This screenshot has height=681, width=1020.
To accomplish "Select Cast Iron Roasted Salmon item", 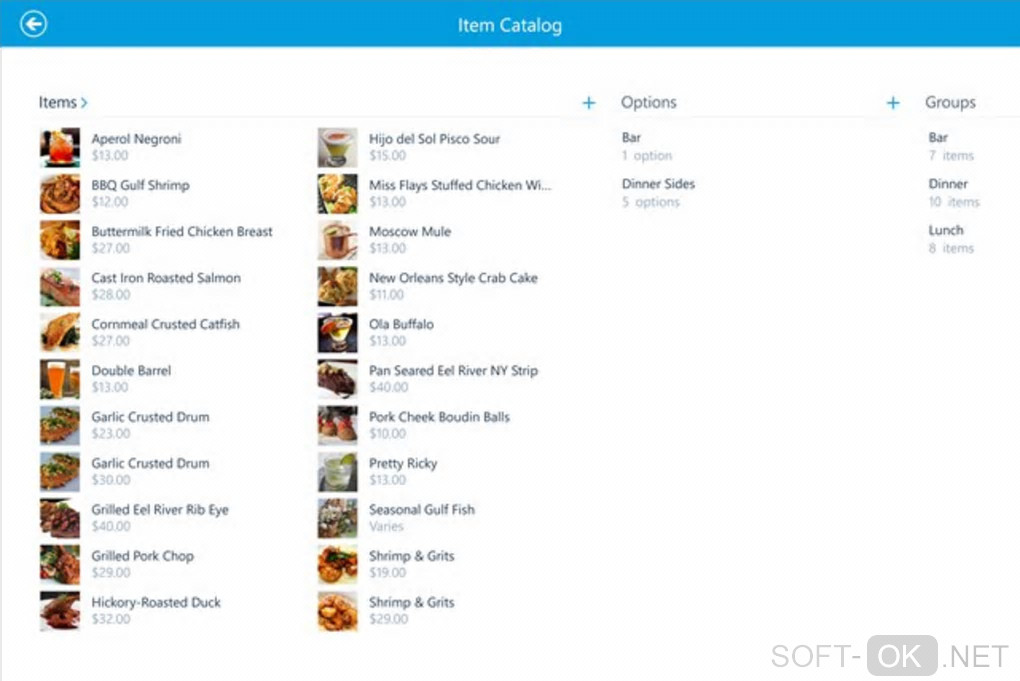I will click(166, 279).
